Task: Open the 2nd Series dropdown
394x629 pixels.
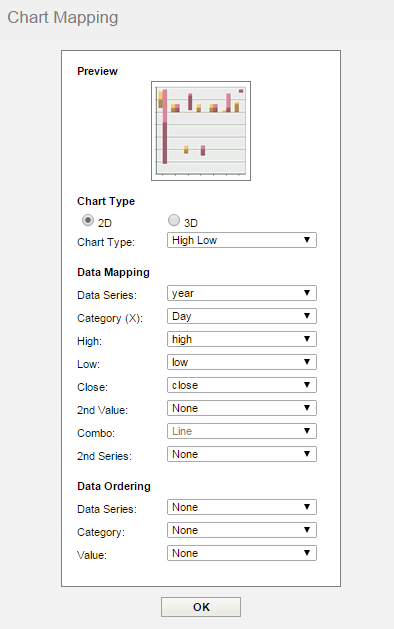Action: click(x=242, y=454)
